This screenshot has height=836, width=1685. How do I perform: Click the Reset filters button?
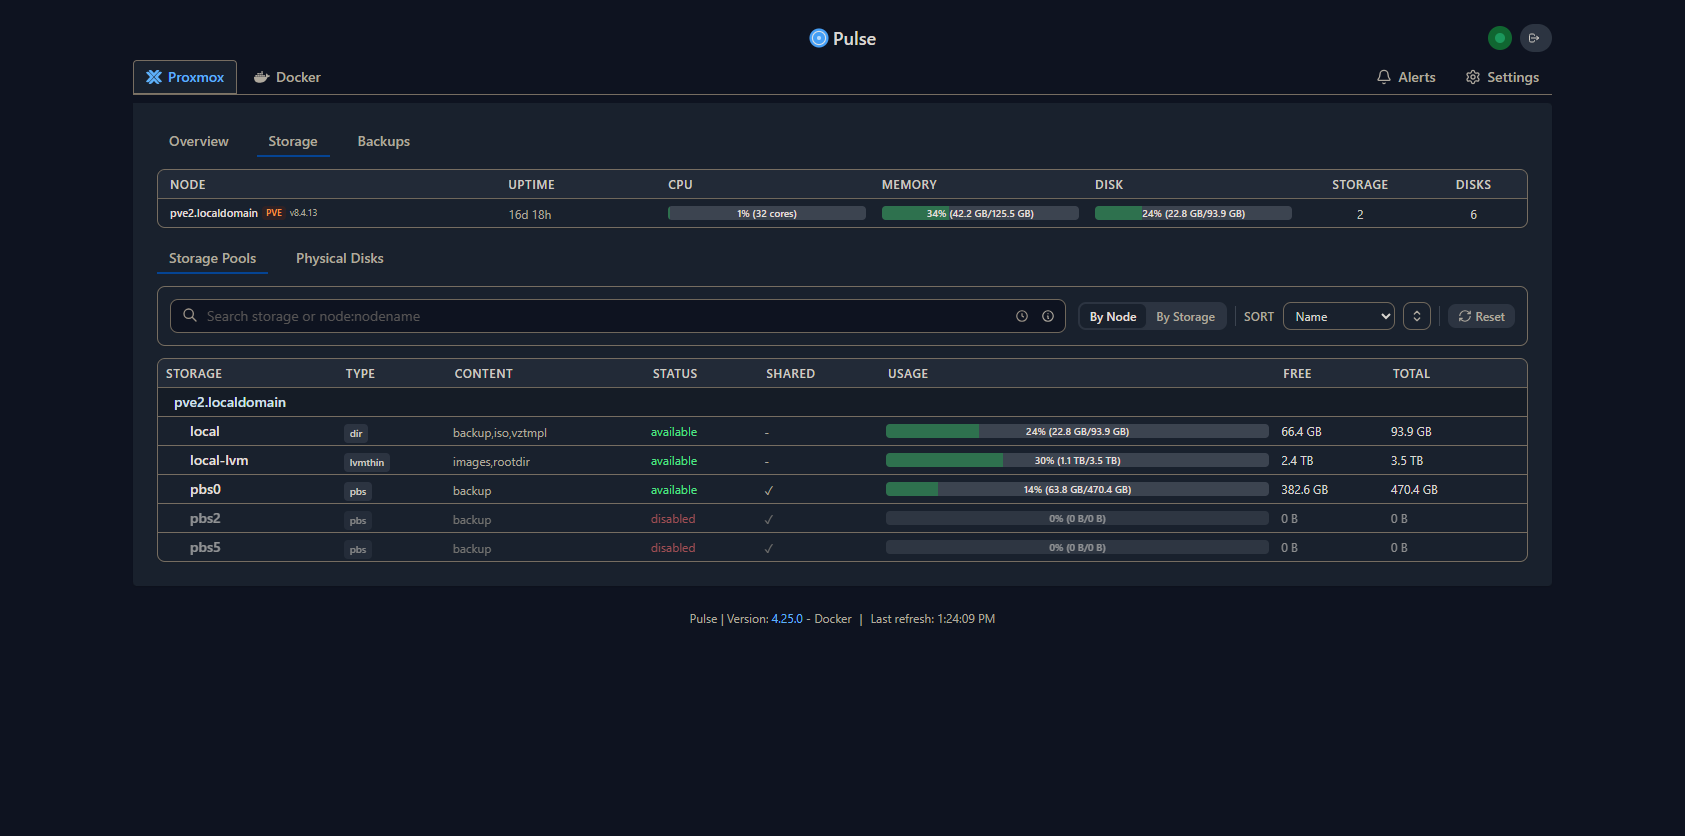click(1481, 316)
